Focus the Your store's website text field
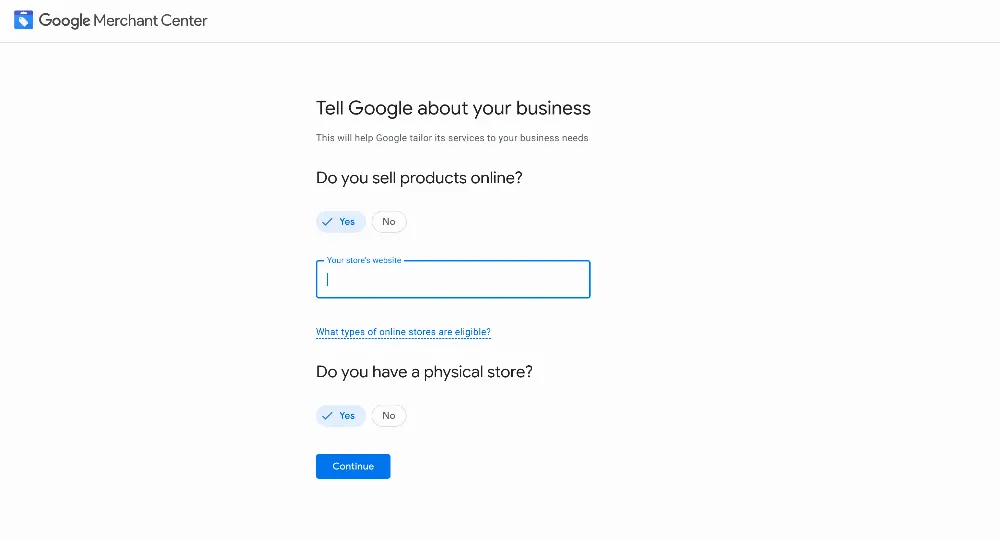Screen dimensions: 1000x541 click(x=453, y=279)
